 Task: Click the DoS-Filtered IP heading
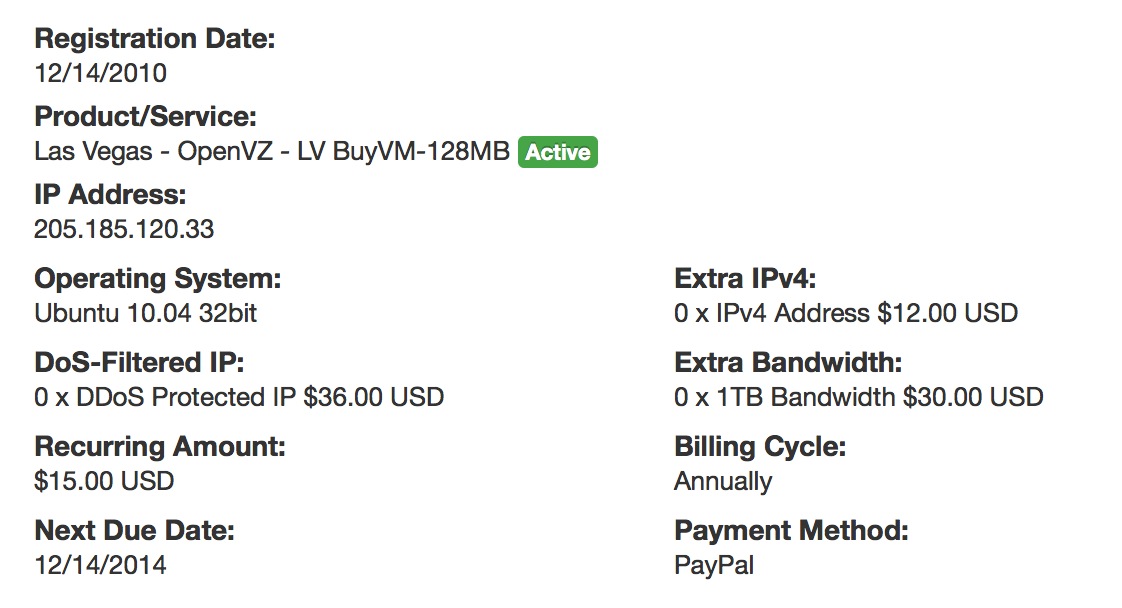(139, 363)
